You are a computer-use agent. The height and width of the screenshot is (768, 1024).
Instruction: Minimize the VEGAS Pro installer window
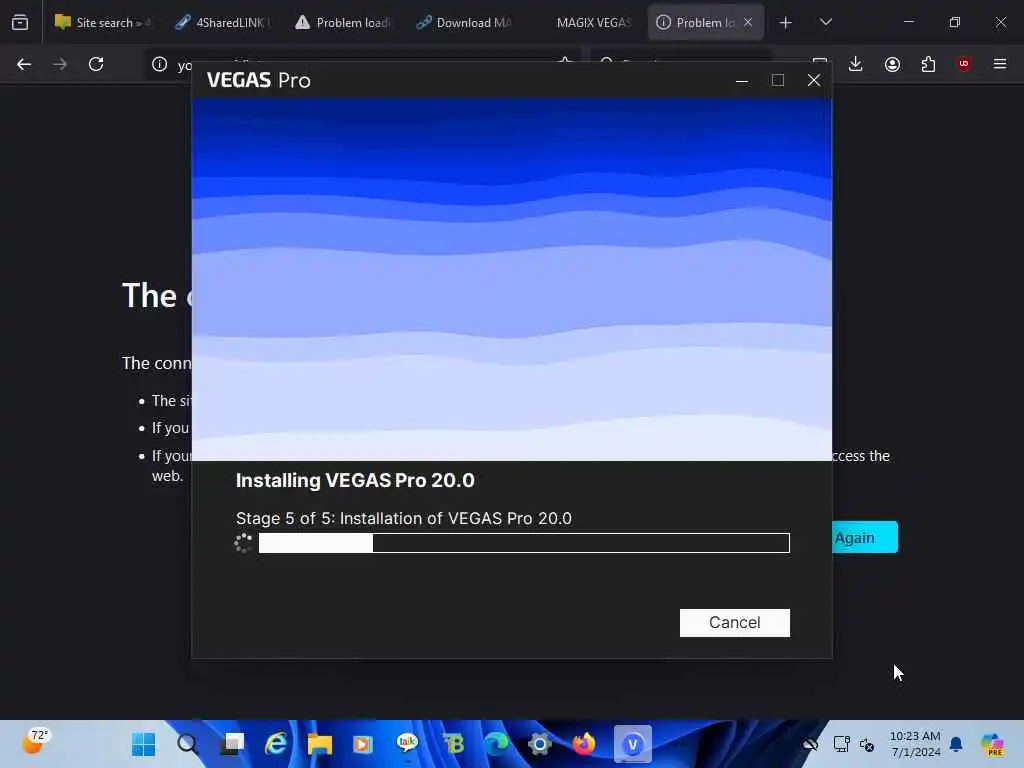pyautogui.click(x=742, y=80)
